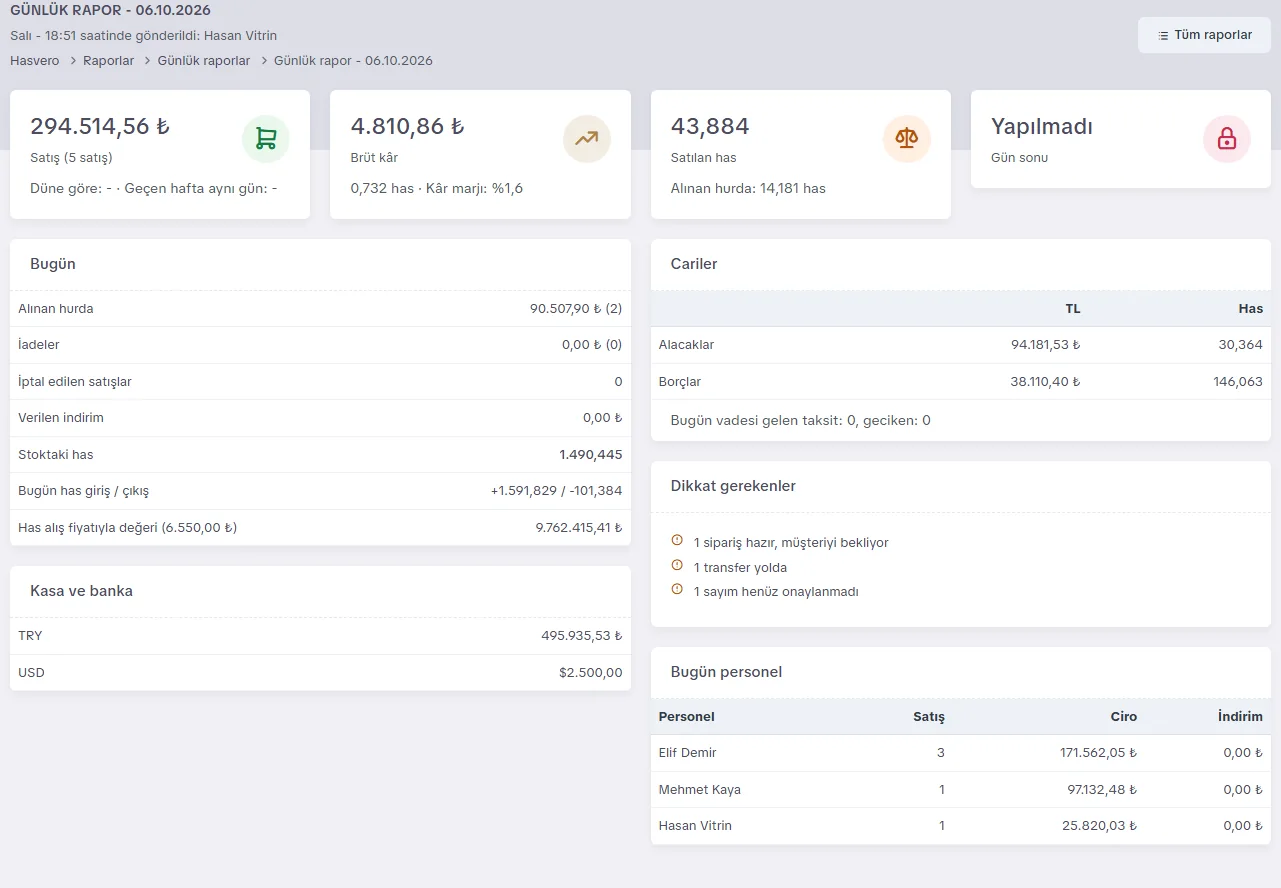Click the Stoktaki has value 1.490,445
The width and height of the screenshot is (1281, 888).
pyautogui.click(x=591, y=455)
